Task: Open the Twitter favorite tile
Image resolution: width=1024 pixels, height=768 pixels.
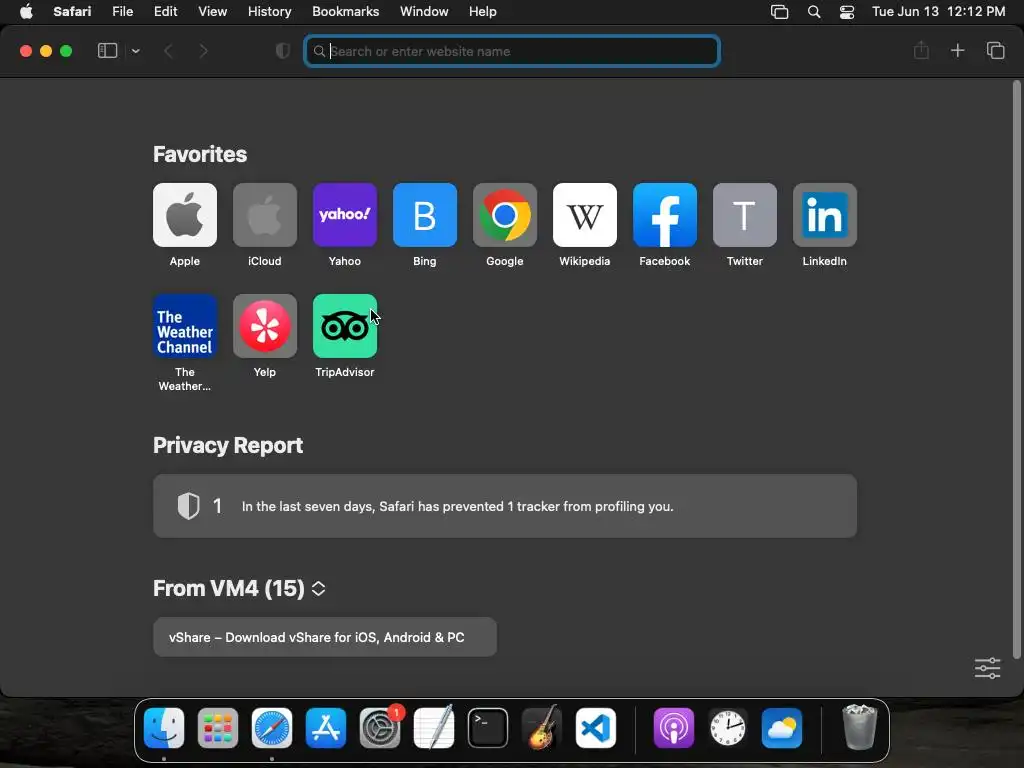Action: pyautogui.click(x=744, y=215)
